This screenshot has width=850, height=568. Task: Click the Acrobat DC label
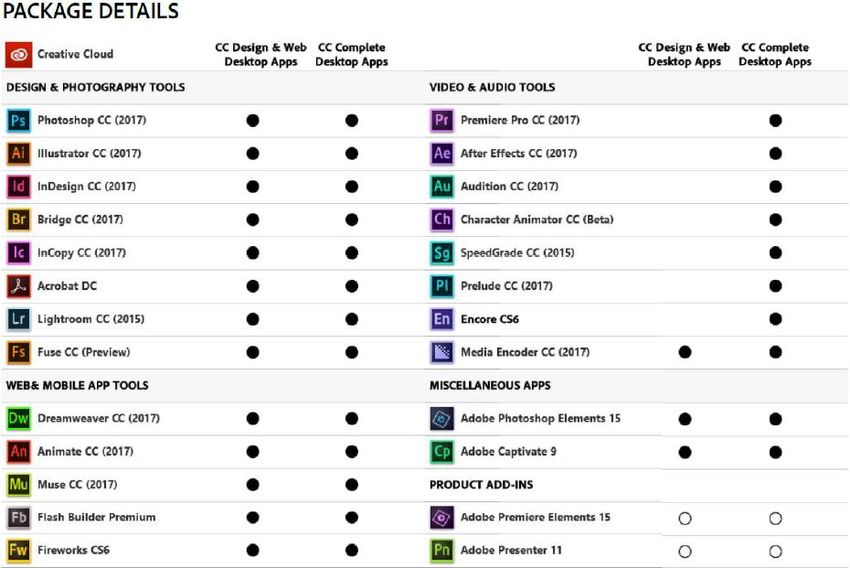pyautogui.click(x=67, y=286)
